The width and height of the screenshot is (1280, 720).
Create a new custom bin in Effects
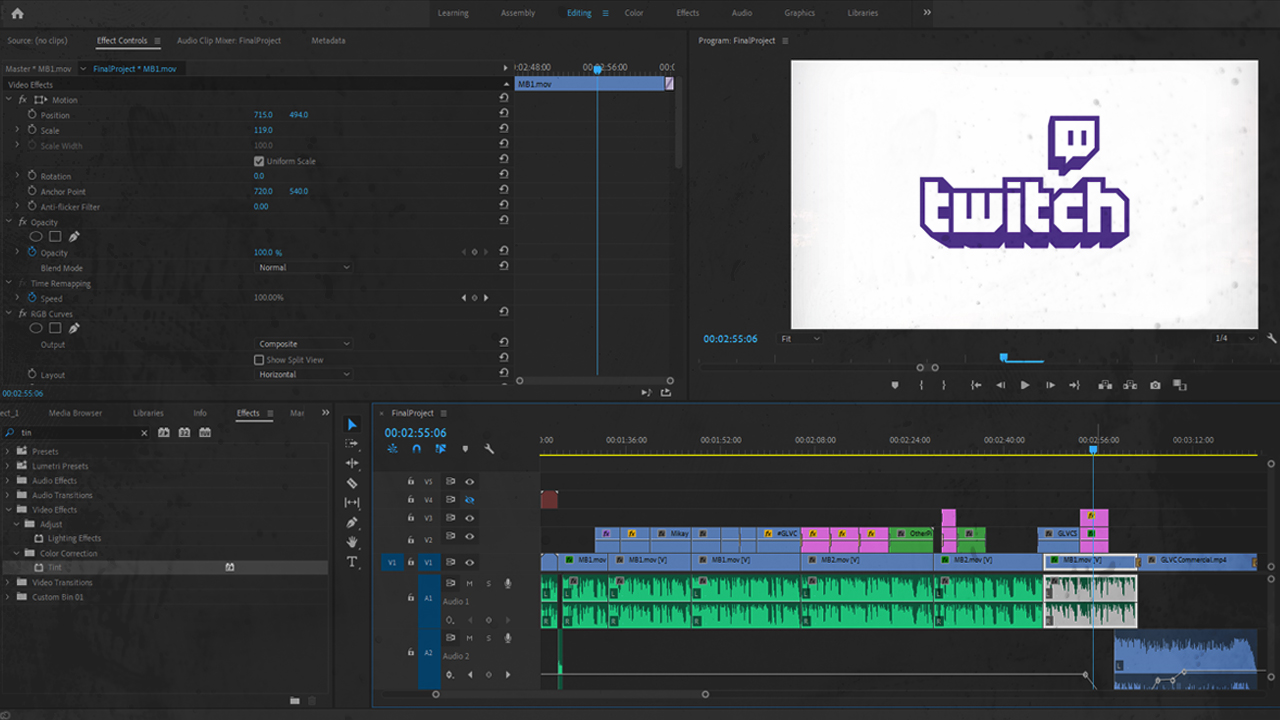click(294, 701)
